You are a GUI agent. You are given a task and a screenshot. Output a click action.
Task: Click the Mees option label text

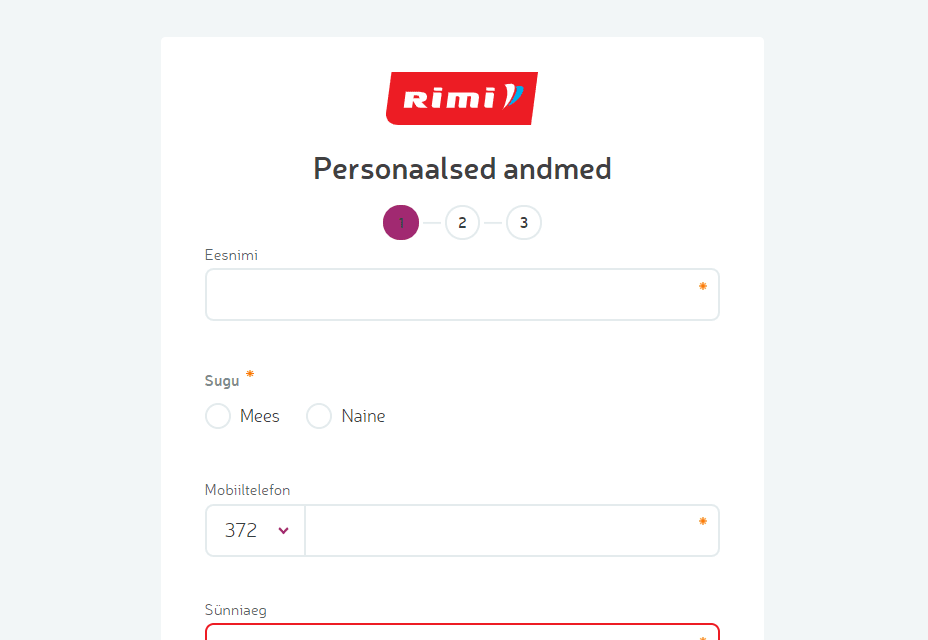coord(260,416)
